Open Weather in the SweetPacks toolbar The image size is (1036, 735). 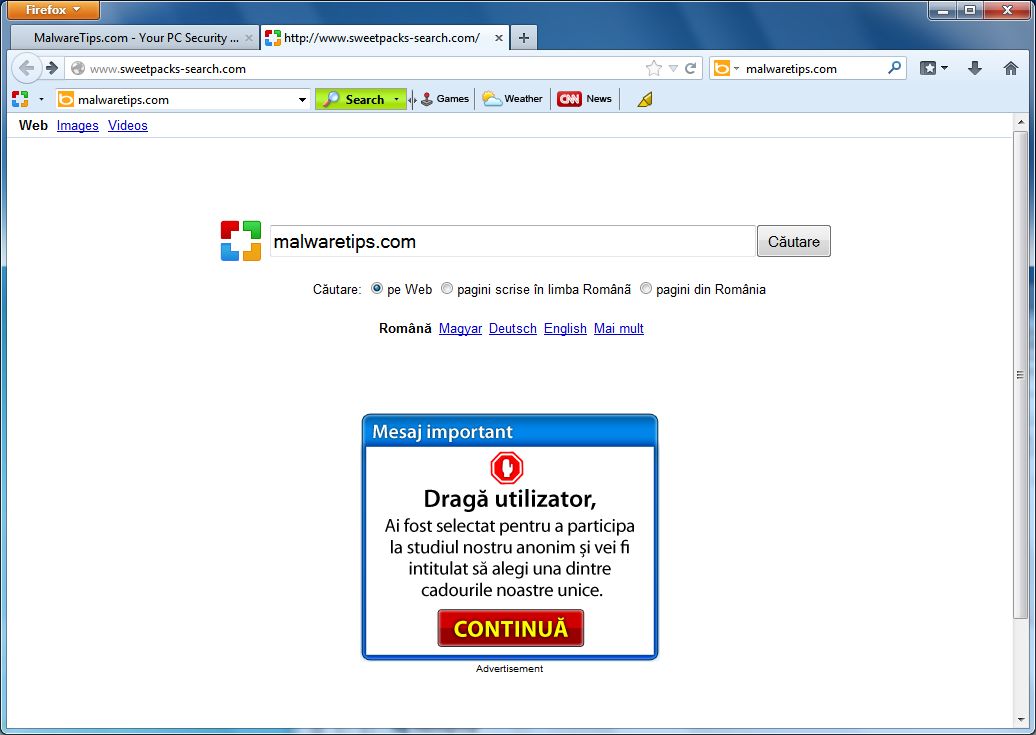click(512, 99)
